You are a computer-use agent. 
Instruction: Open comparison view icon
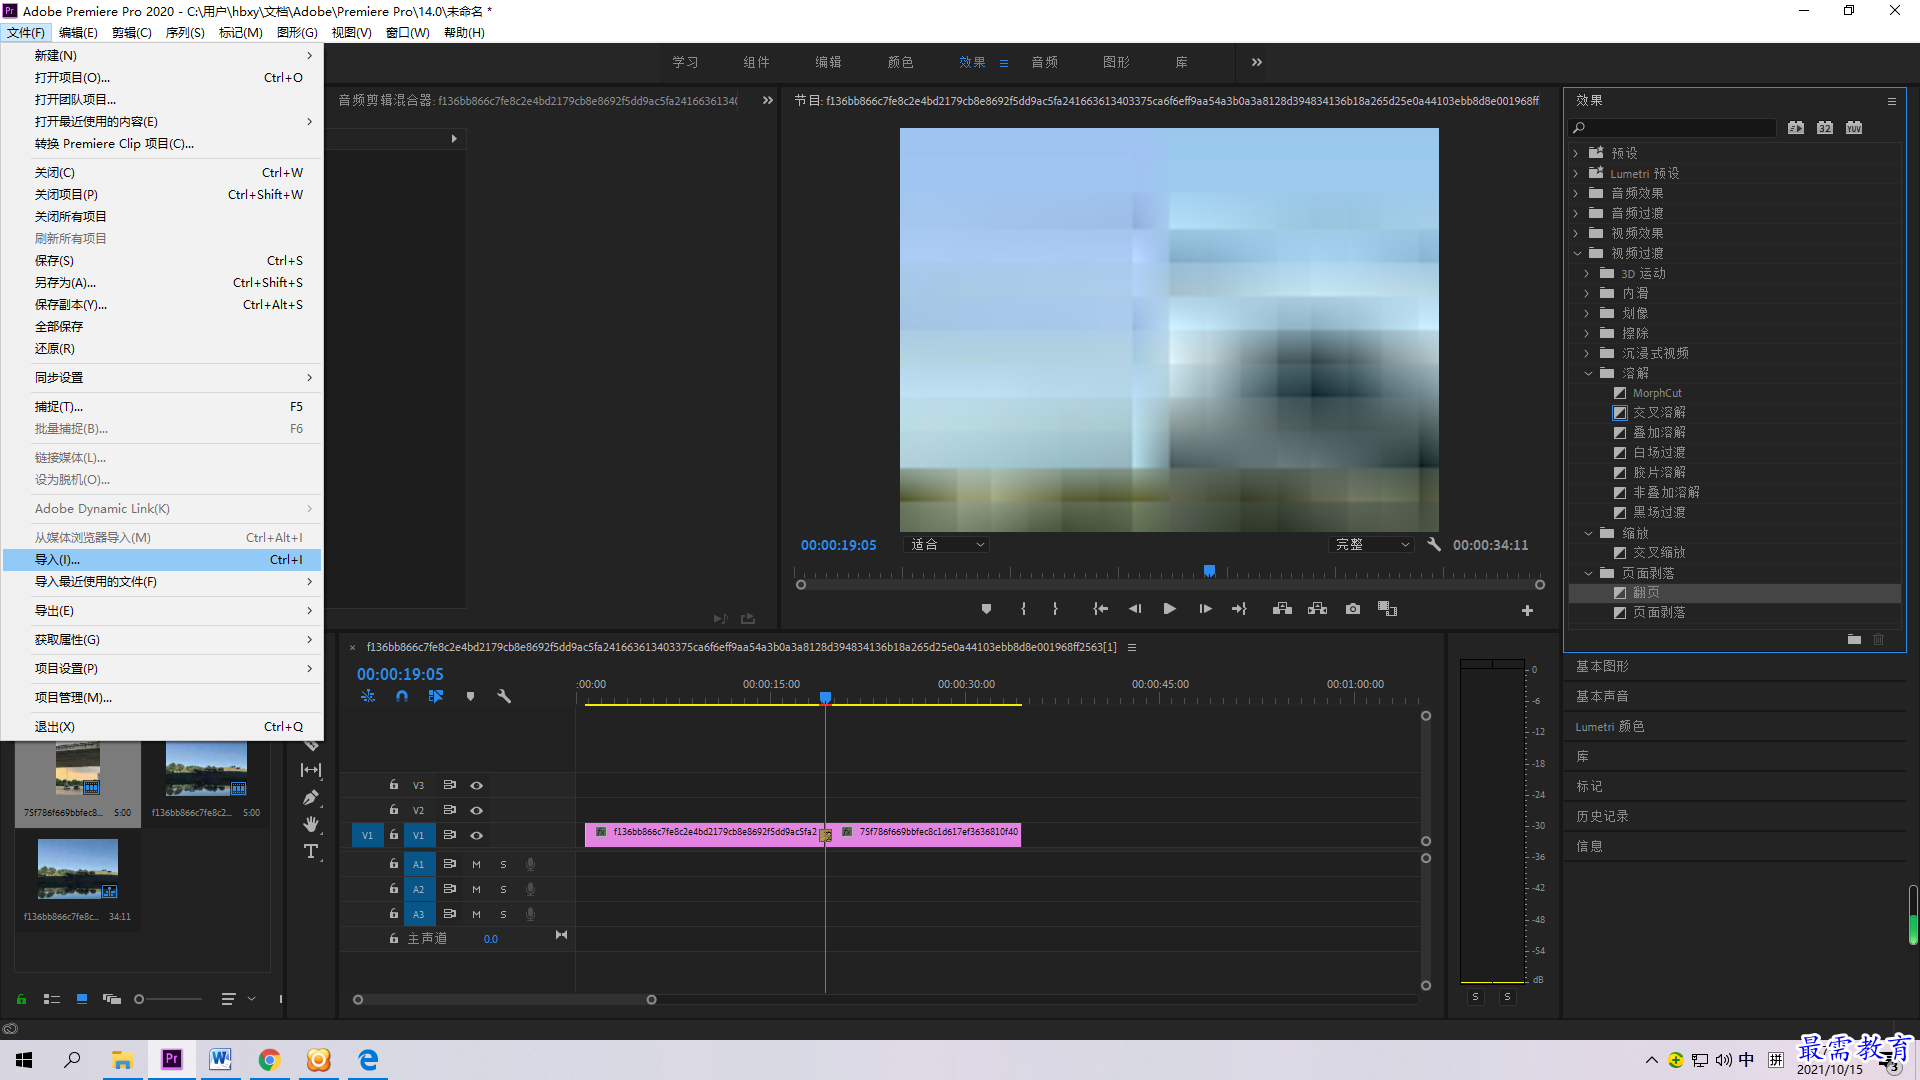coord(1387,609)
